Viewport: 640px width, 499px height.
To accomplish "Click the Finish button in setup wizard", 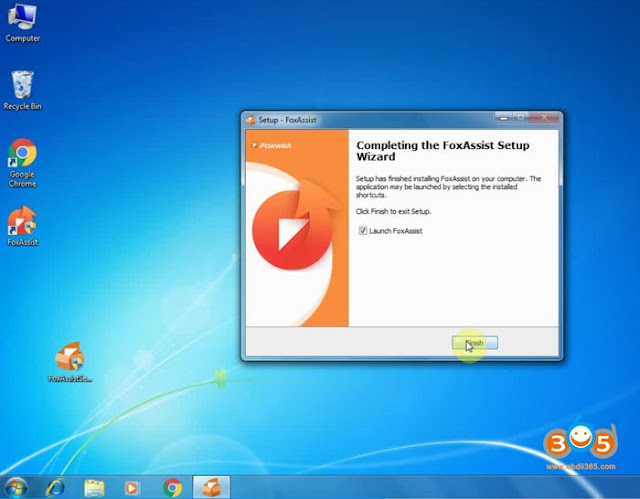I will (x=475, y=343).
